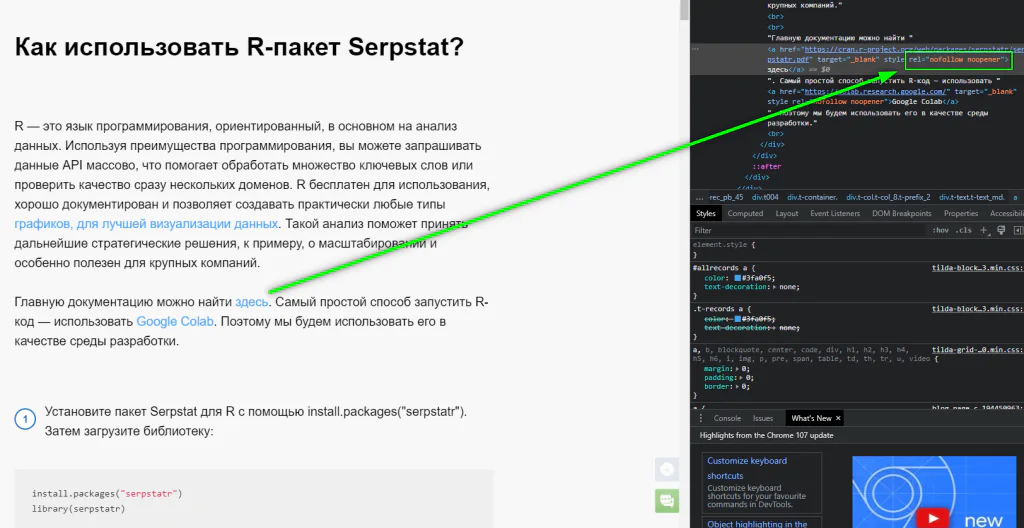Screen dimensions: 1024x528
Task: Open color picker for #allrecords a color swatch
Action: click(x=738, y=278)
